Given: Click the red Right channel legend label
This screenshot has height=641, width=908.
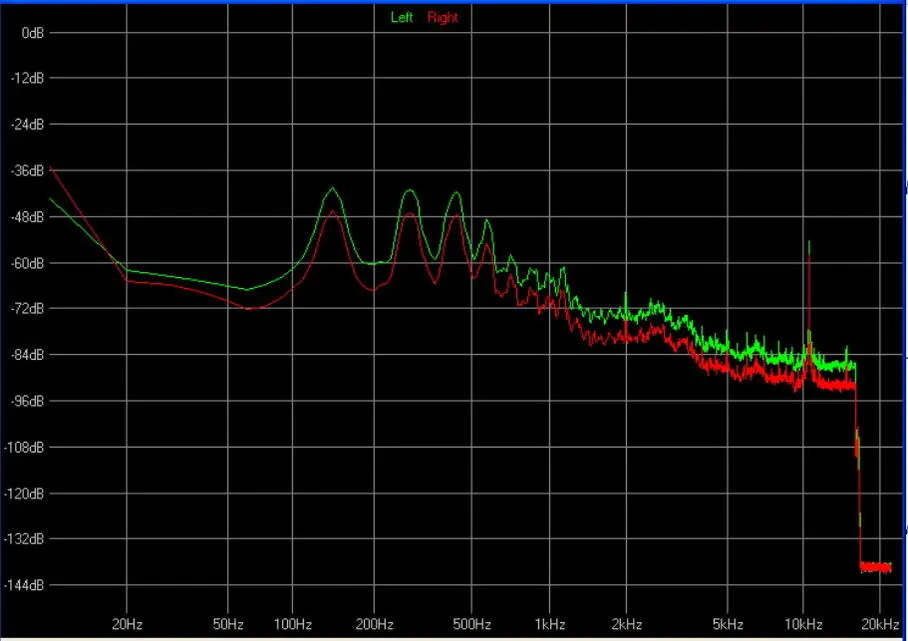Looking at the screenshot, I should pyautogui.click(x=442, y=17).
